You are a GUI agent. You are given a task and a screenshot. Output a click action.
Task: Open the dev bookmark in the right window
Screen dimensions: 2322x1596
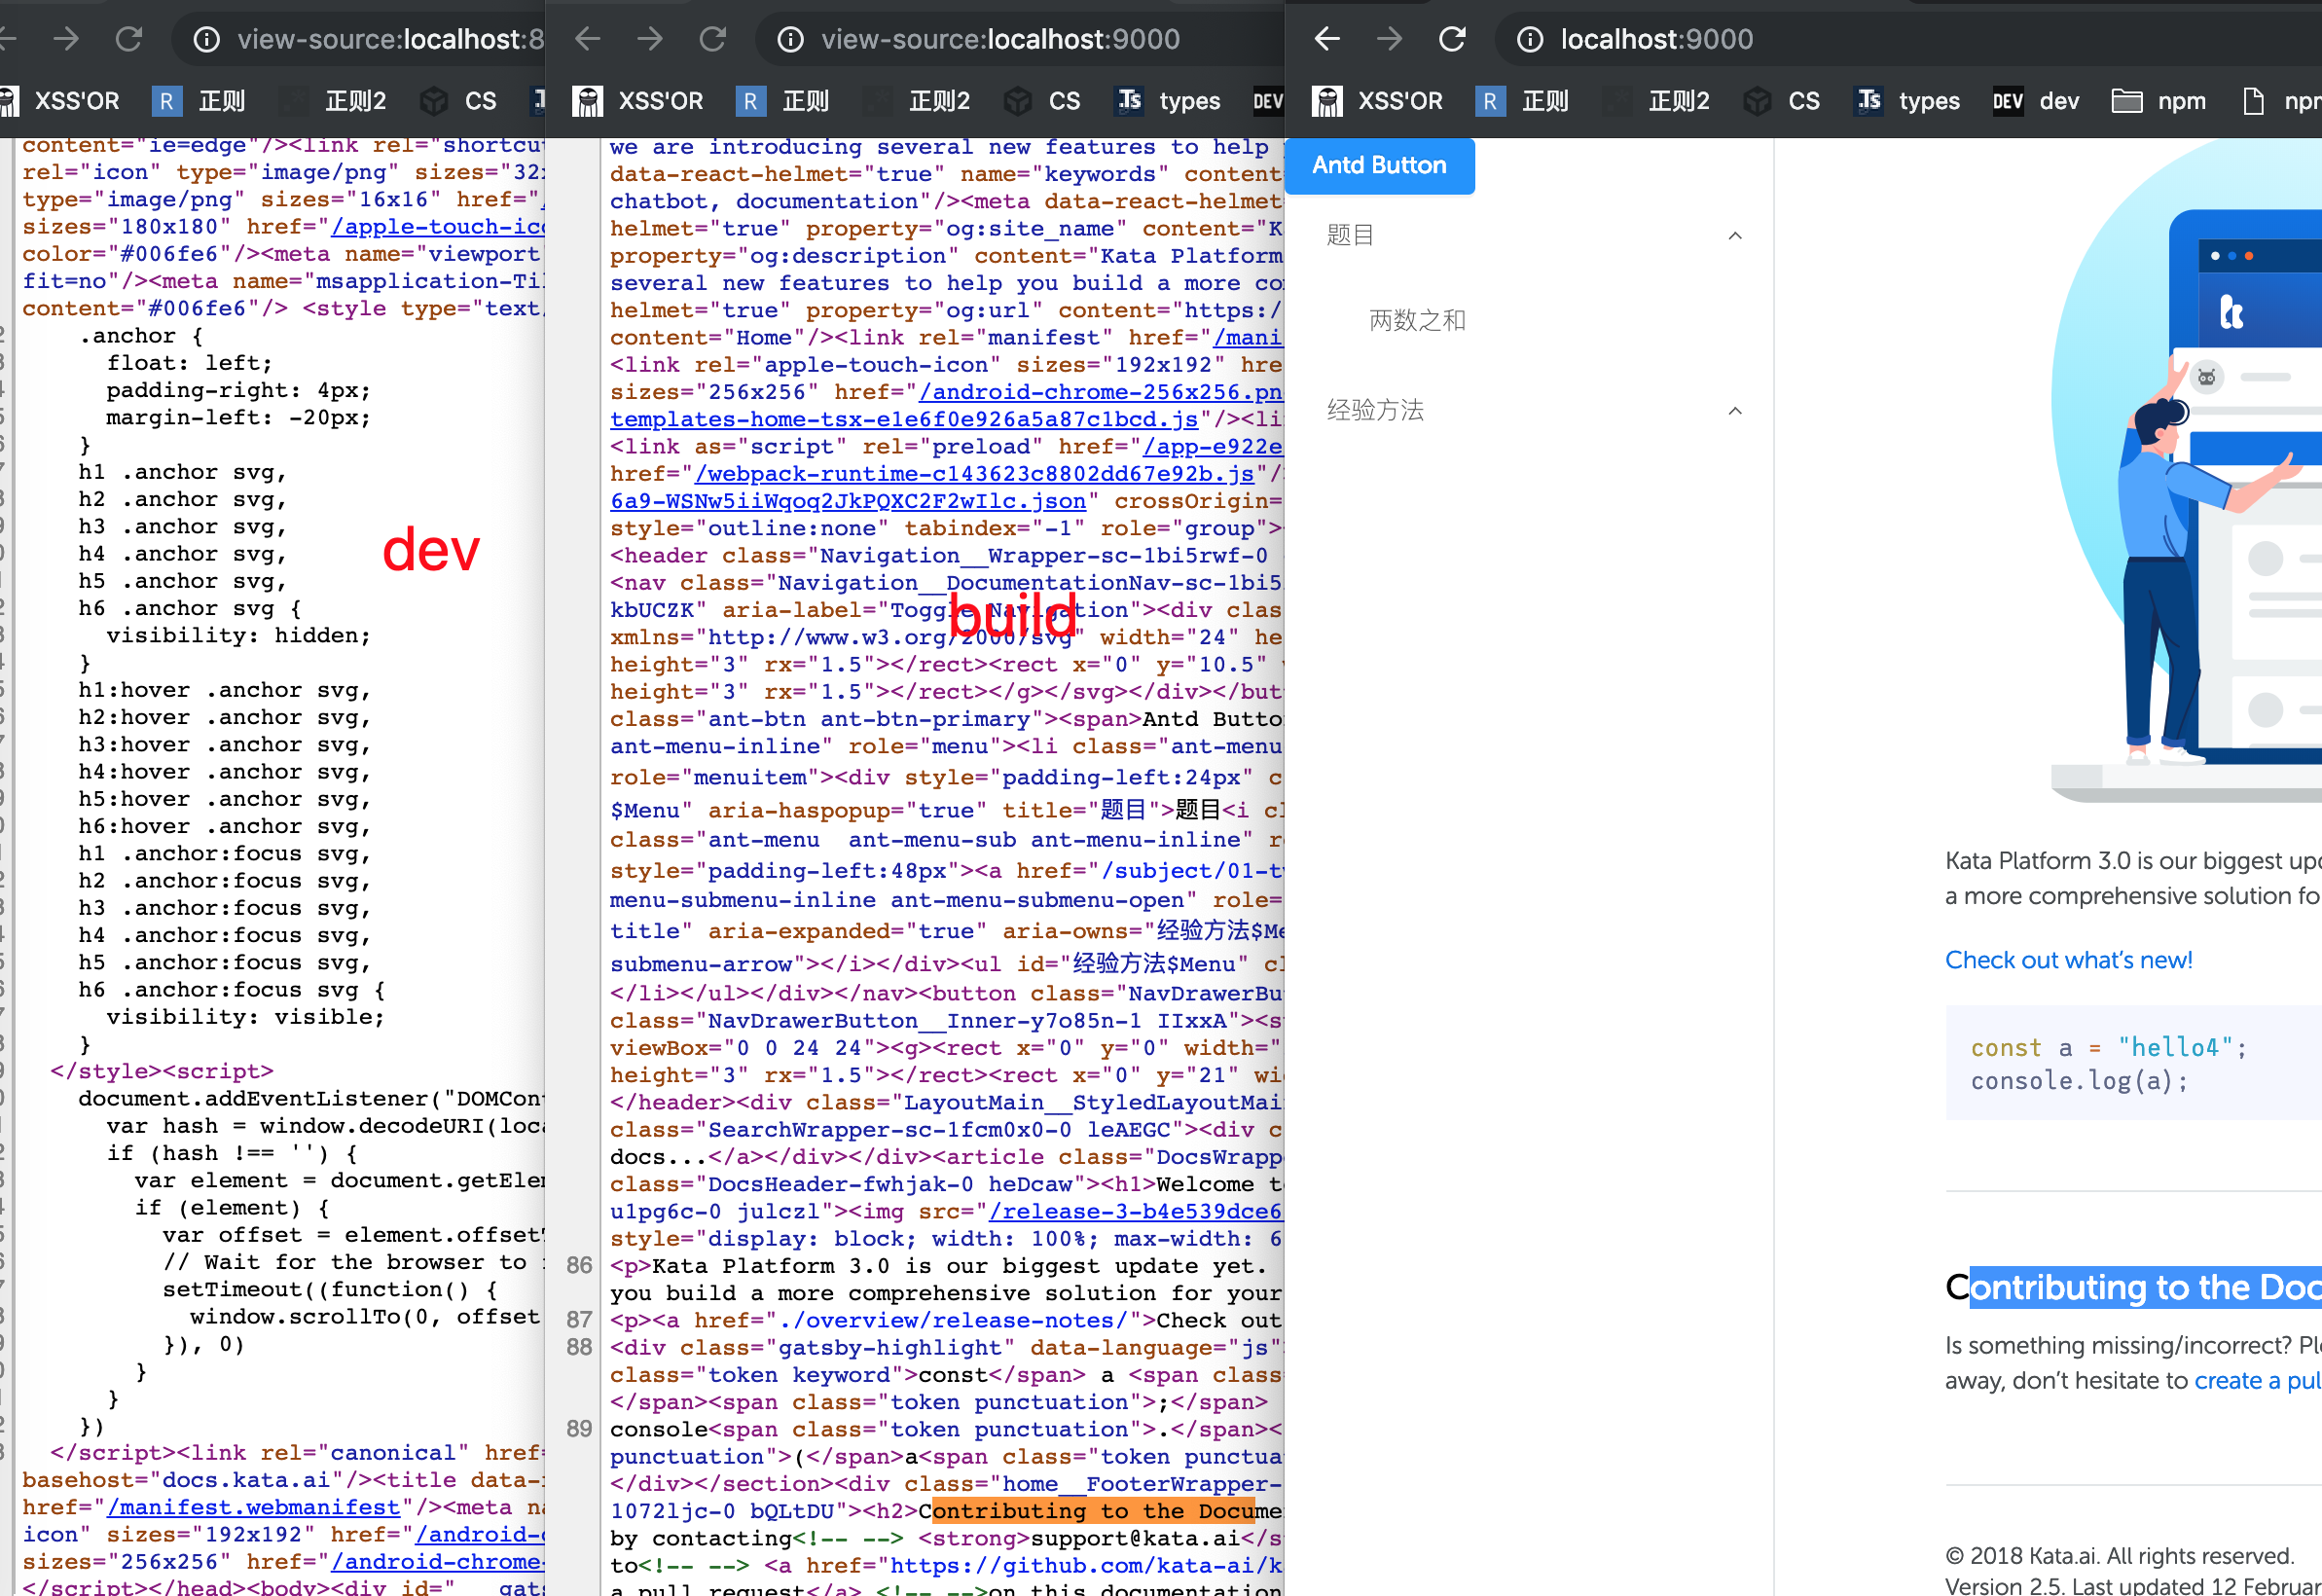2036,101
